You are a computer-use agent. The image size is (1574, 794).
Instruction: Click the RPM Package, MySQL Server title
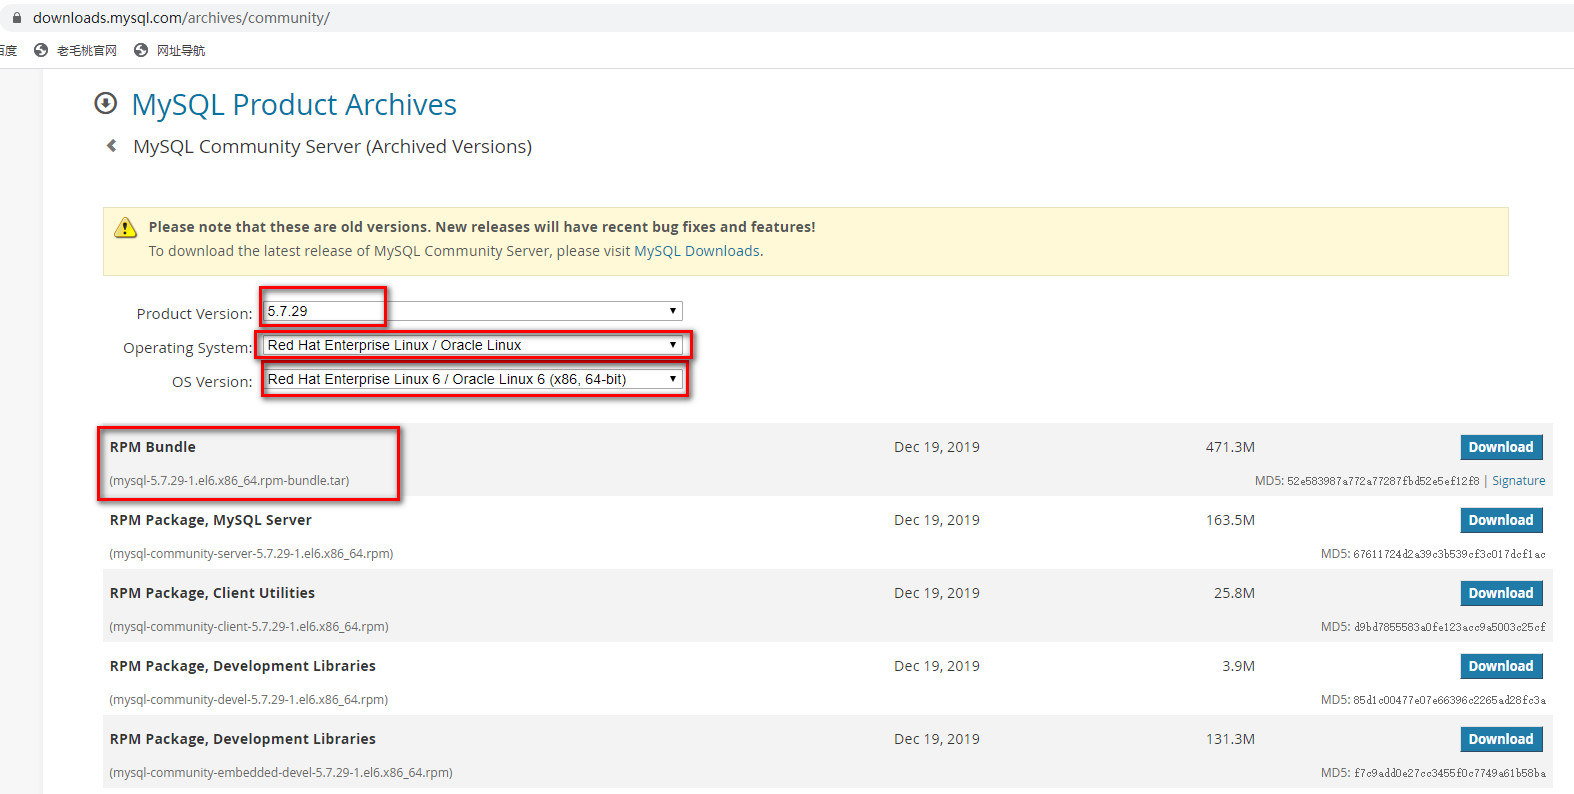tap(211, 520)
